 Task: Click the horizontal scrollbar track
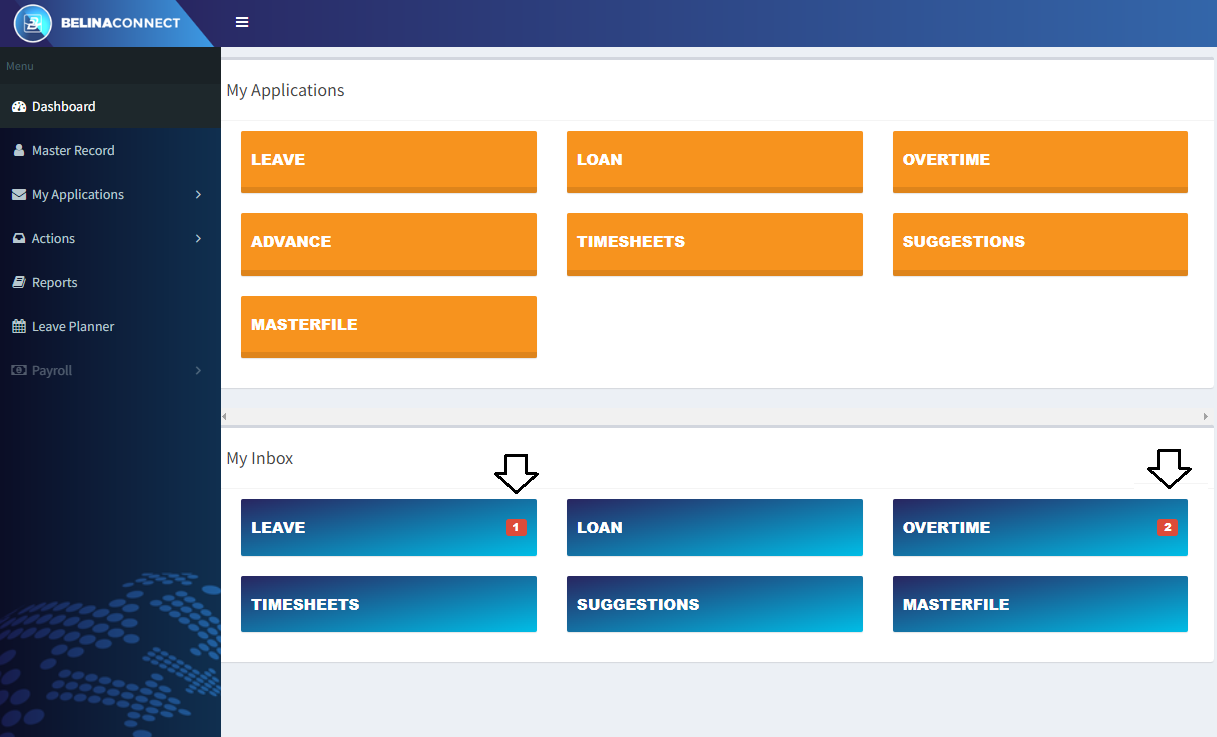pos(715,416)
